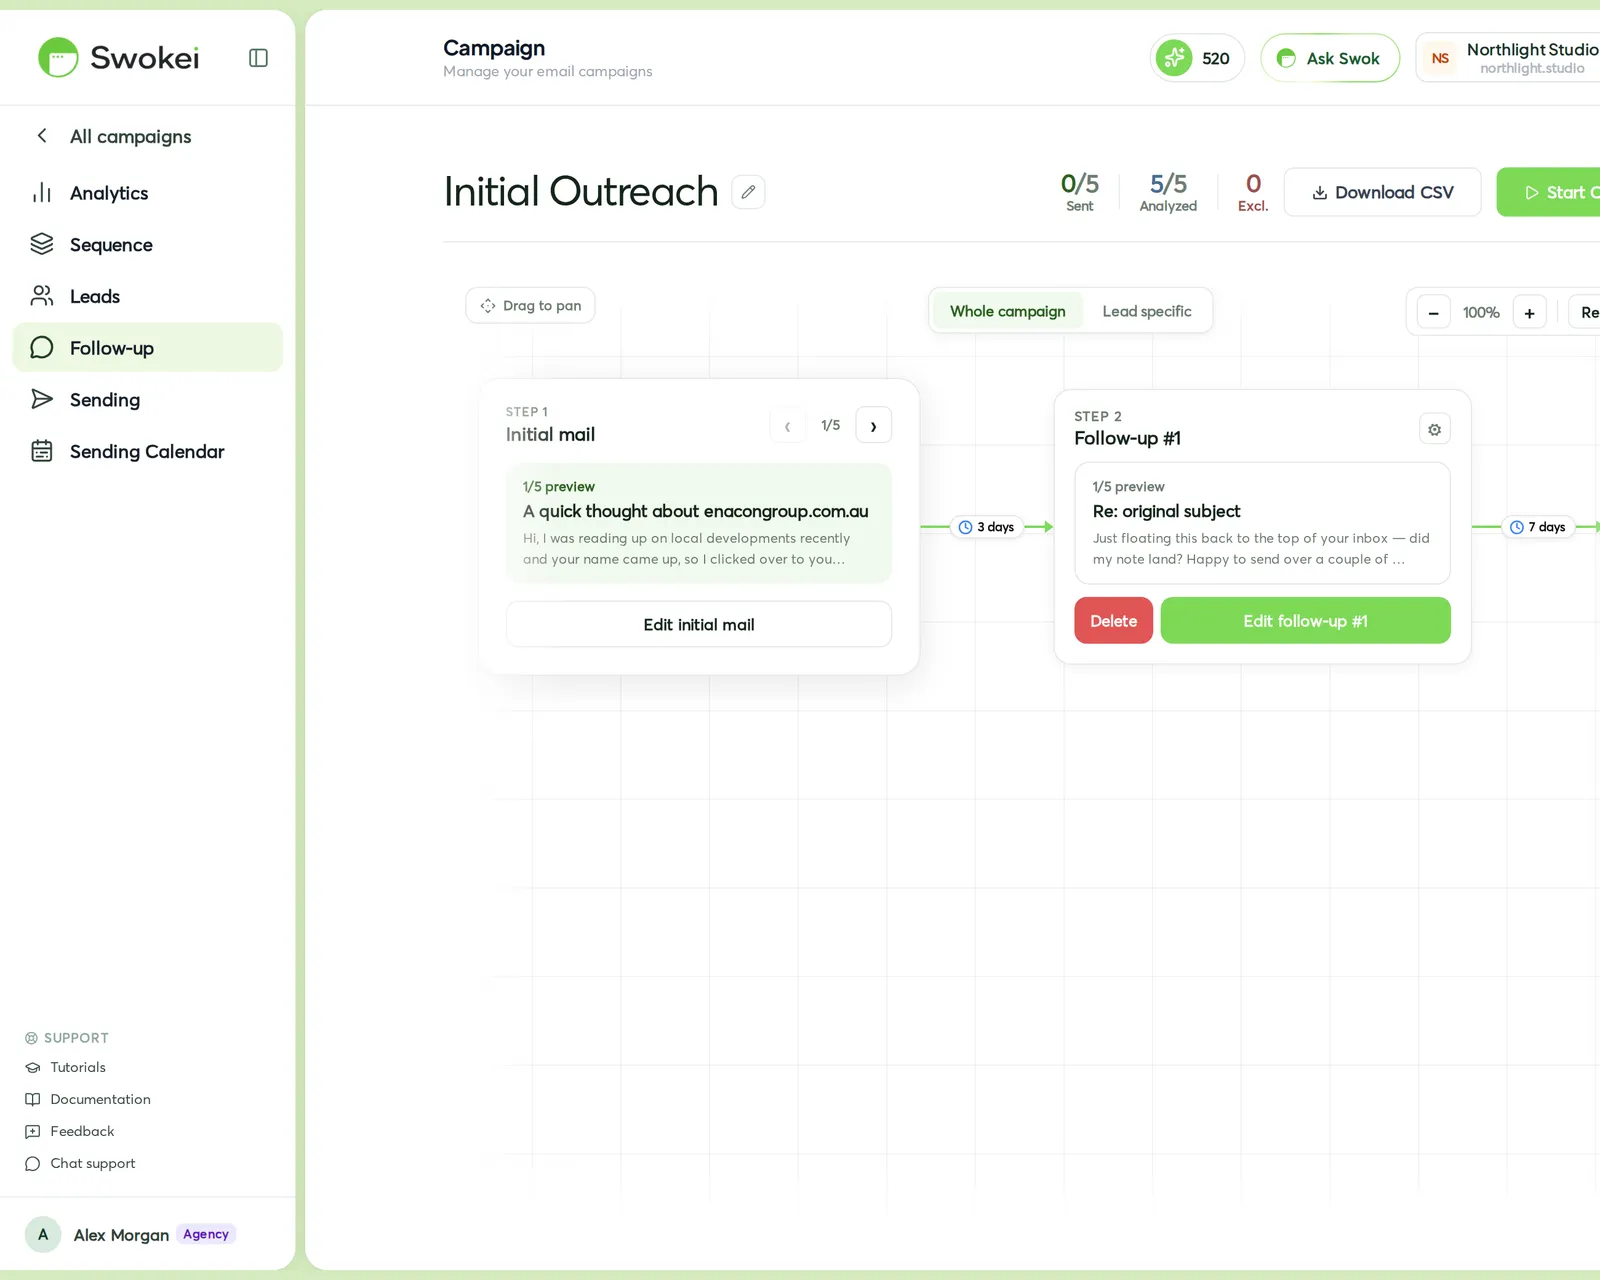The image size is (1600, 1280).
Task: Click the back chevron beside All campaigns
Action: 42,135
